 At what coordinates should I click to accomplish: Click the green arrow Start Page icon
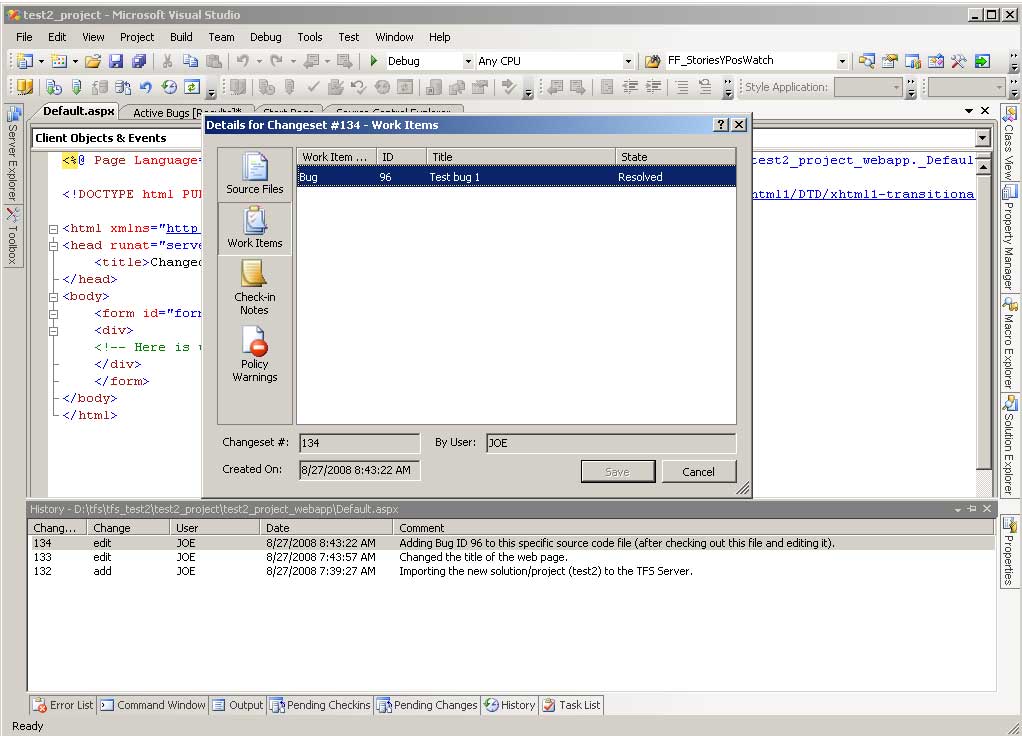982,61
